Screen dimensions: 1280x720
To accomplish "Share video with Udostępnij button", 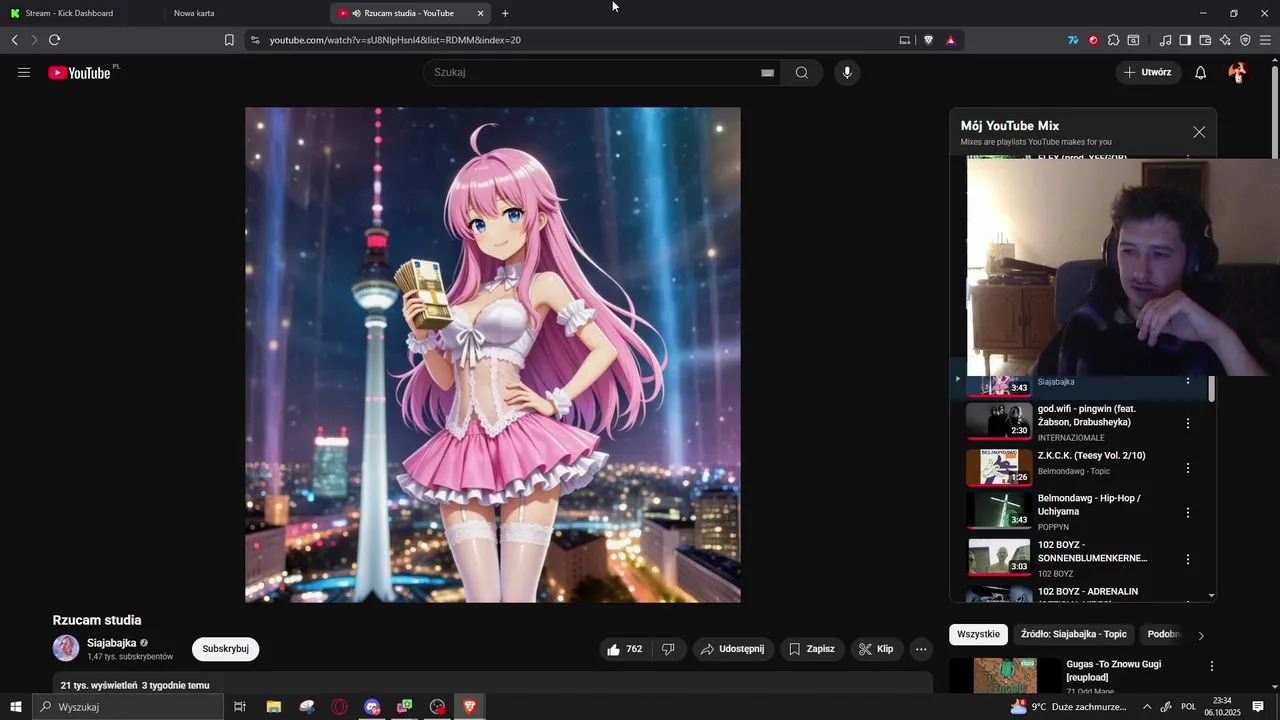I will point(733,649).
